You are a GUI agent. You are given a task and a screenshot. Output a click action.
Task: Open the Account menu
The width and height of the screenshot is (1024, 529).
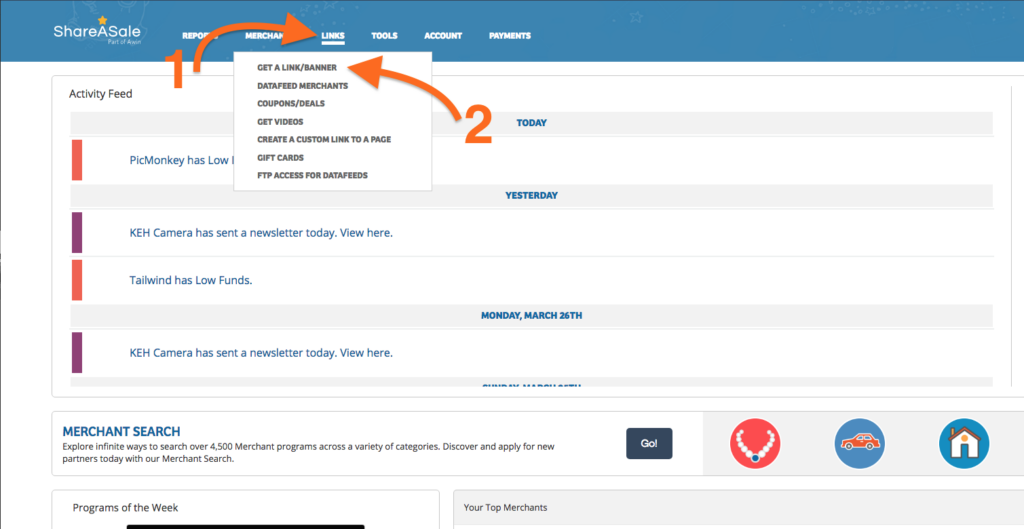coord(443,36)
